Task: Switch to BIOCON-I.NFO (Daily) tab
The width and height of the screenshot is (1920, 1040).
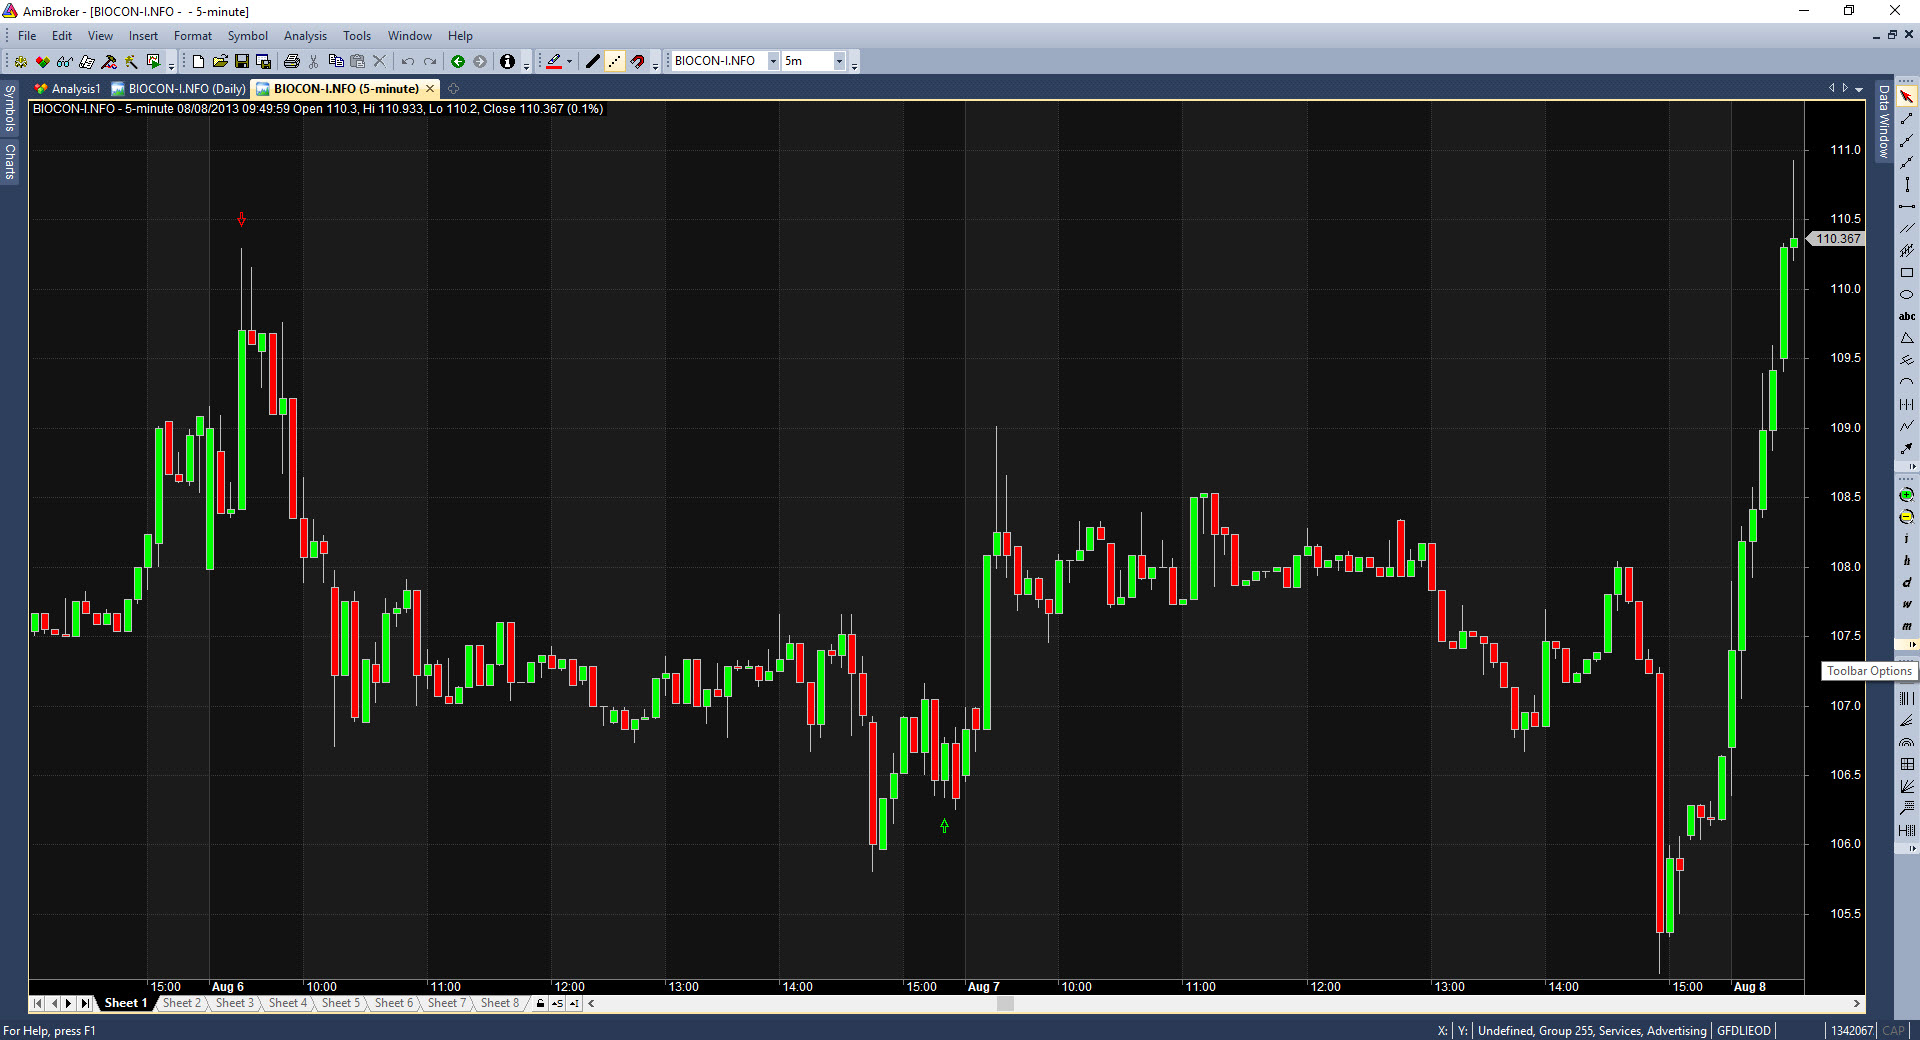Action: [x=178, y=89]
